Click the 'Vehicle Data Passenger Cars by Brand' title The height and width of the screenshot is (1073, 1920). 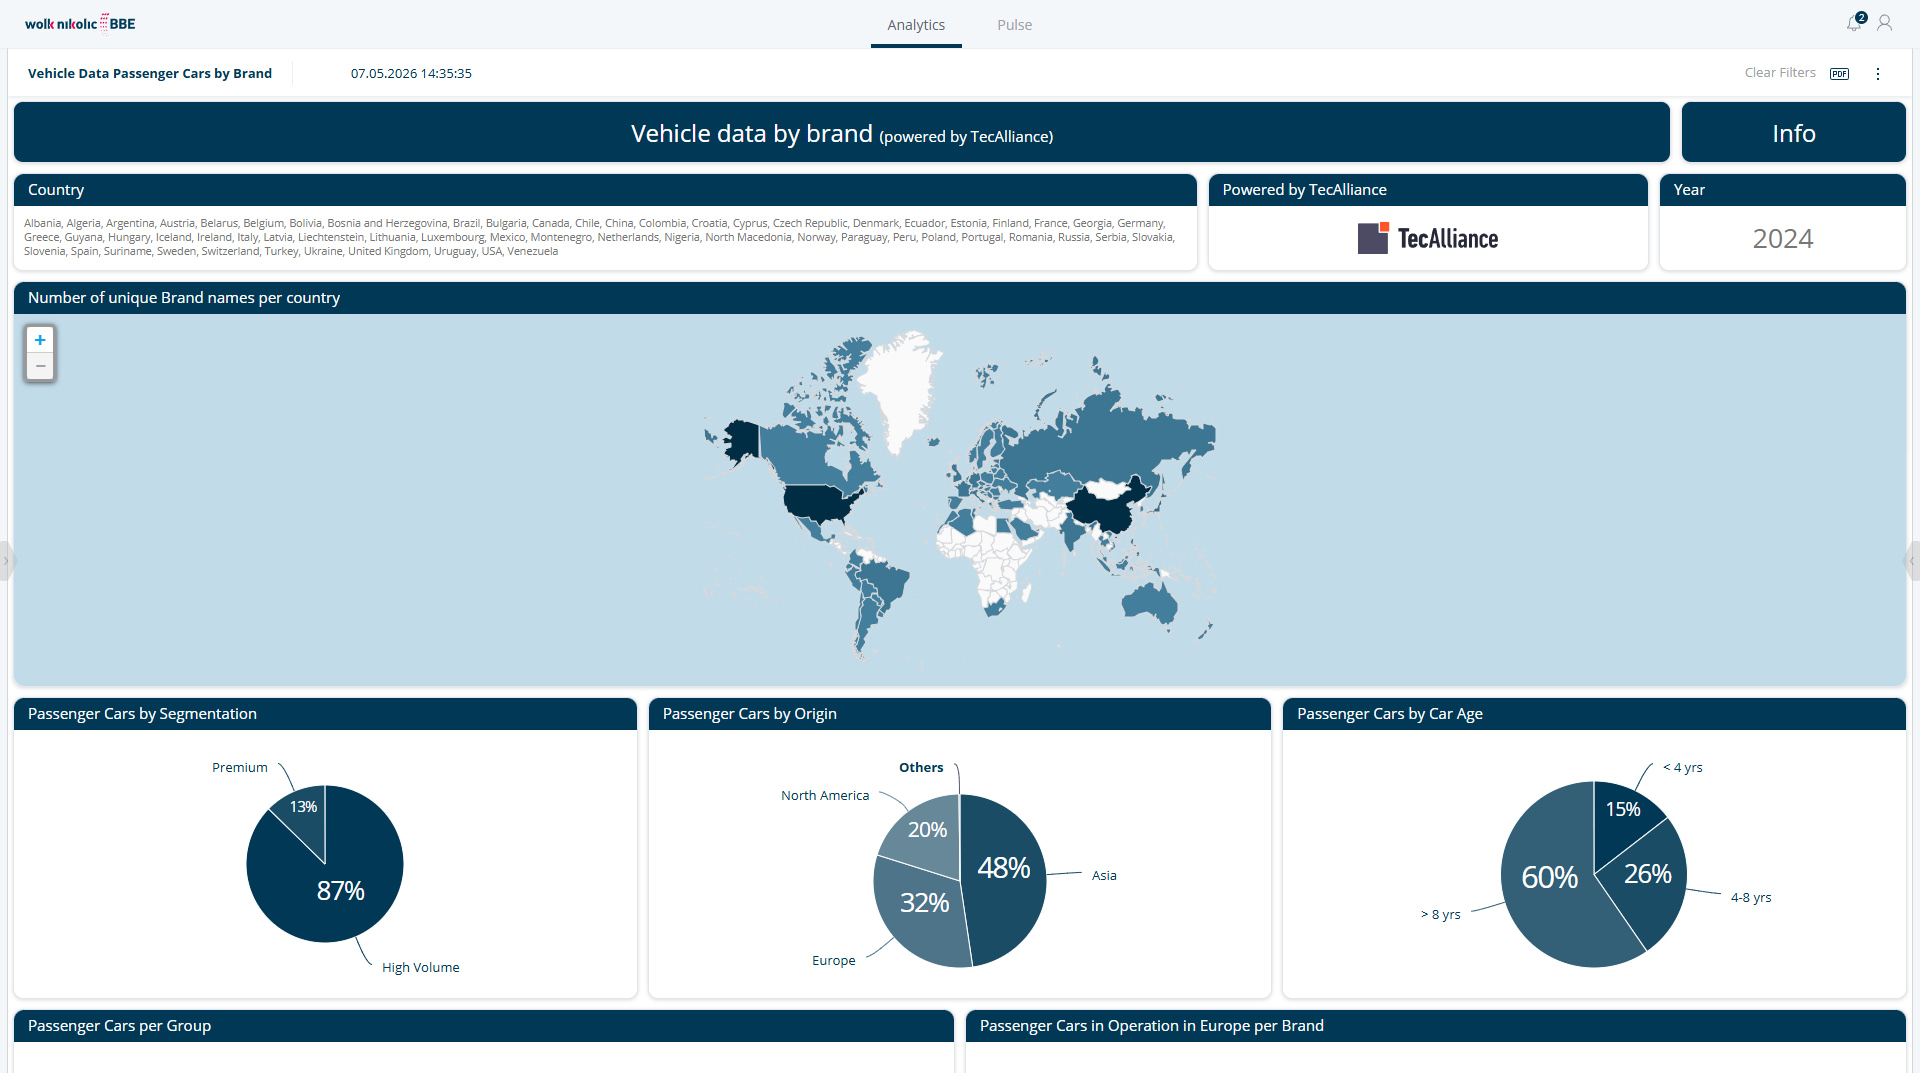[x=150, y=74]
